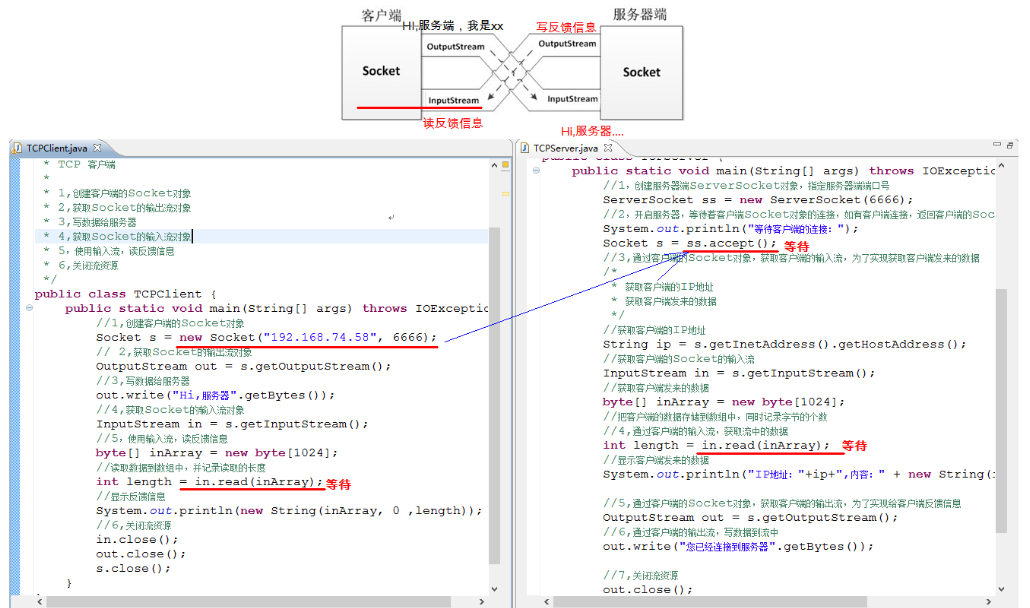Click the warning overlay on the TCPClient tab icon
The height and width of the screenshot is (608, 1030).
pyautogui.click(x=13, y=151)
